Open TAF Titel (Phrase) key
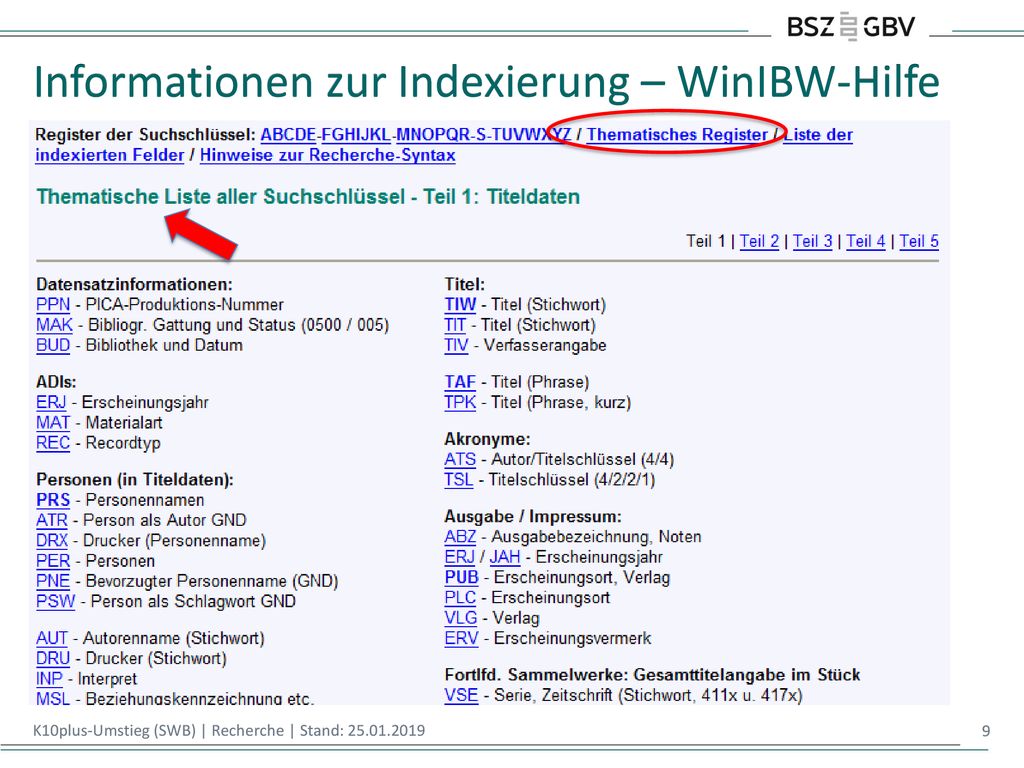 coord(460,382)
